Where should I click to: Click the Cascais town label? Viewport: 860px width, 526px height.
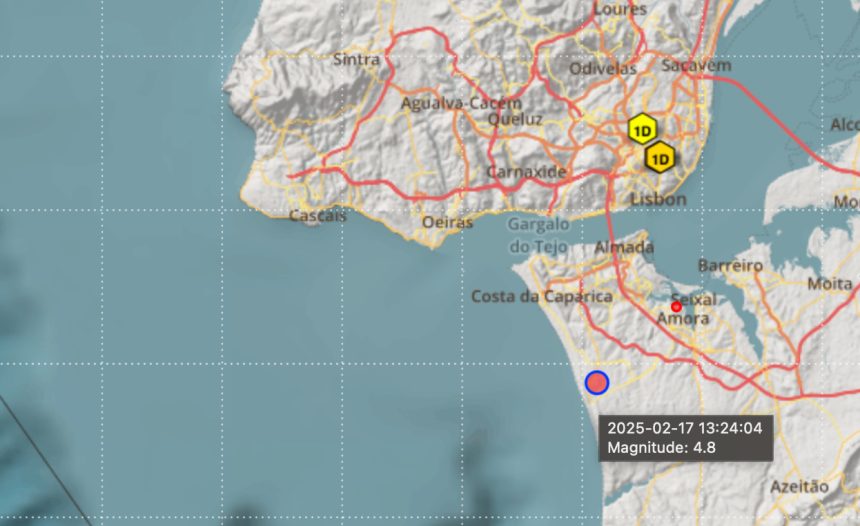click(318, 216)
